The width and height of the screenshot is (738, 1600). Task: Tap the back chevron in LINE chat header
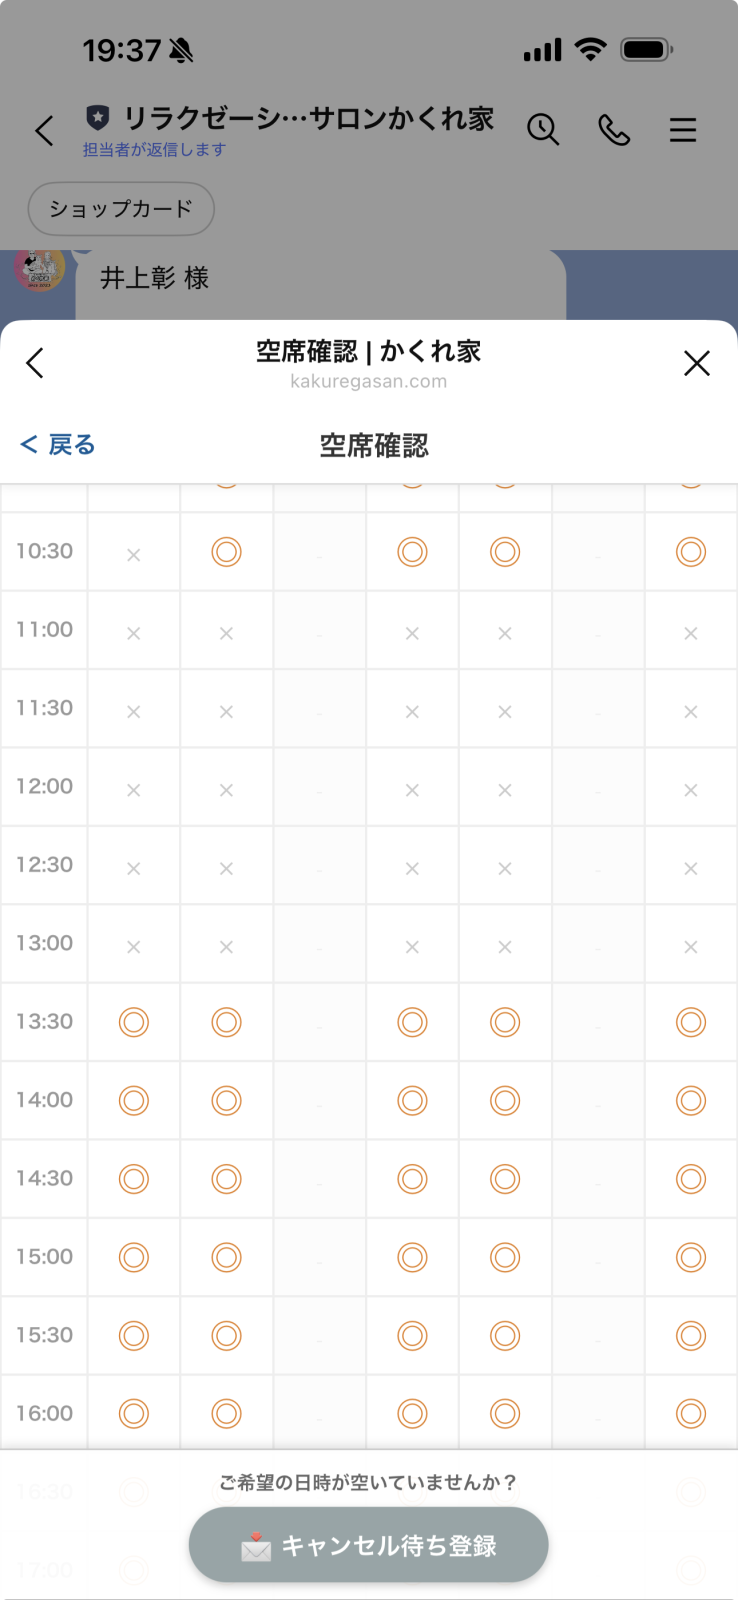tap(44, 131)
